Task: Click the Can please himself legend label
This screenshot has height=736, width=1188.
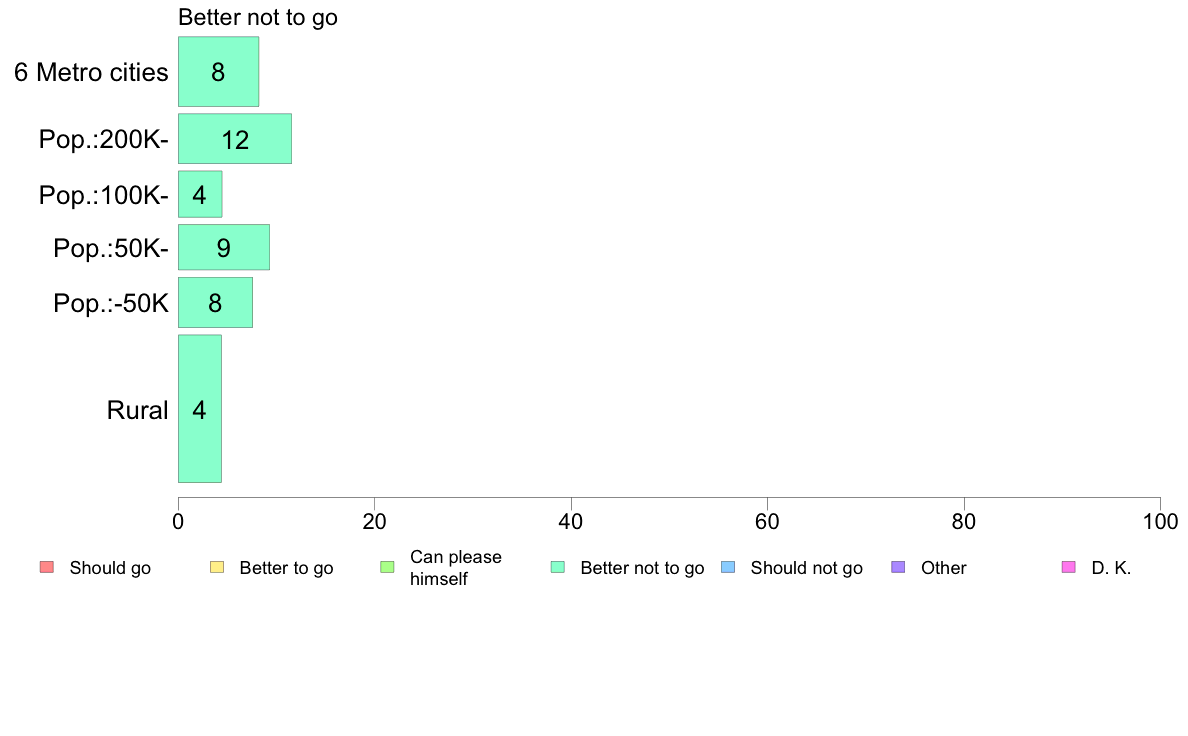Action: tap(455, 568)
